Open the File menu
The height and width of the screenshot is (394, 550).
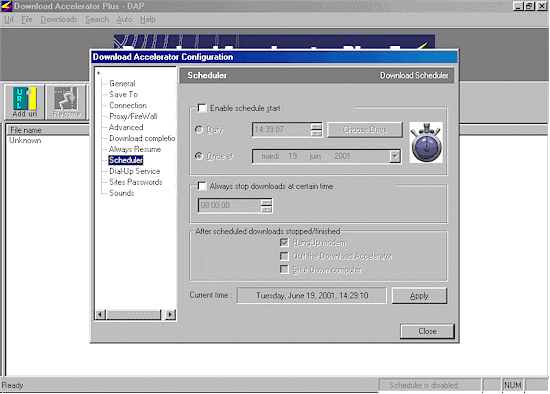(x=27, y=20)
